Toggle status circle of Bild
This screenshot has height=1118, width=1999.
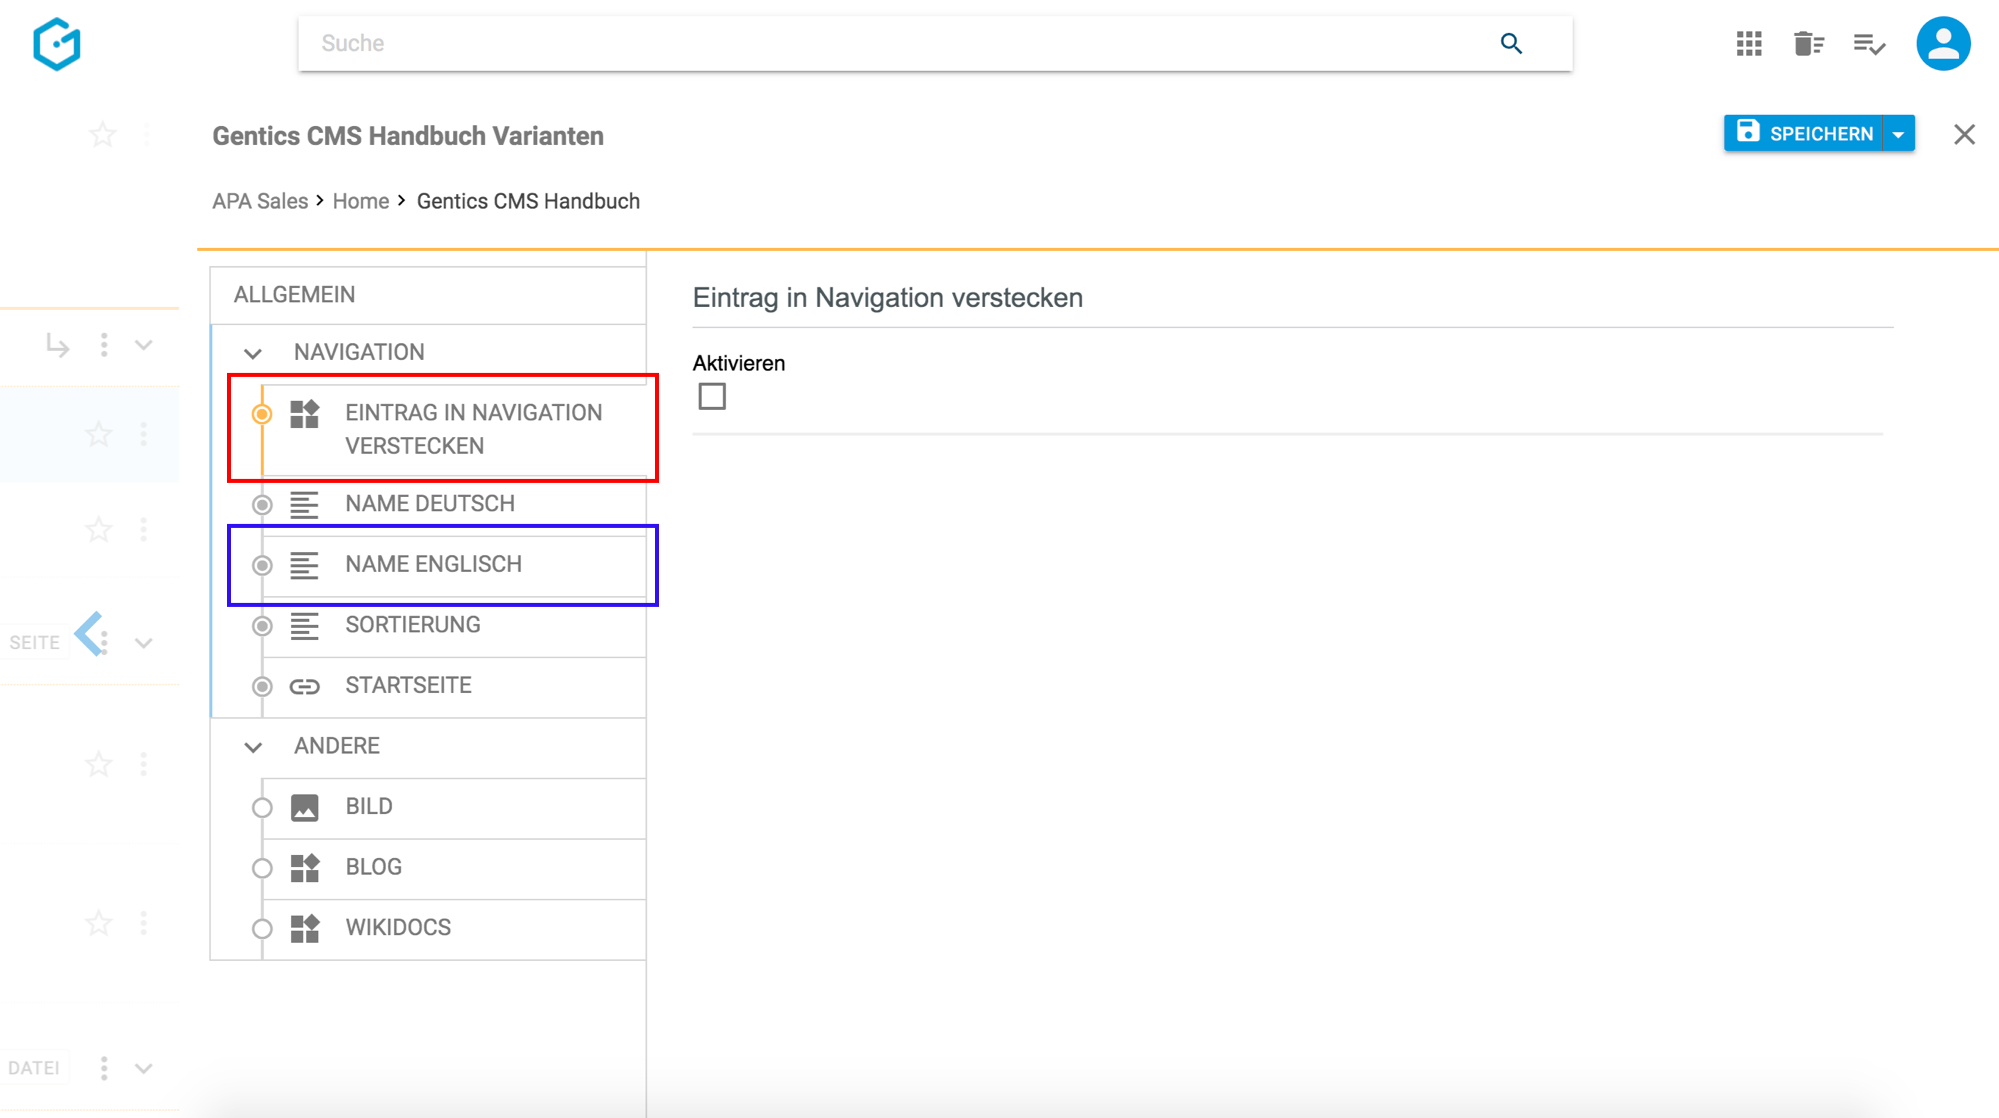[x=262, y=808]
